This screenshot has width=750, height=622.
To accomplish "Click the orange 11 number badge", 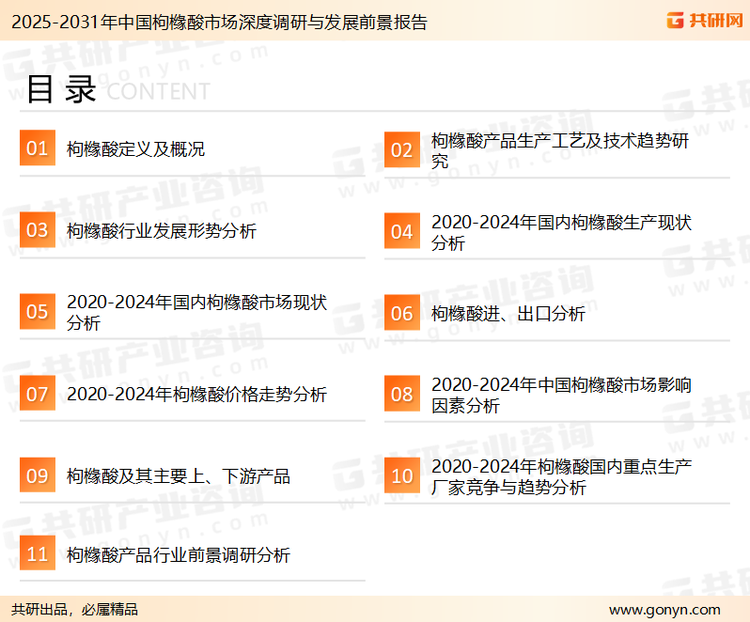I will 37,553.
